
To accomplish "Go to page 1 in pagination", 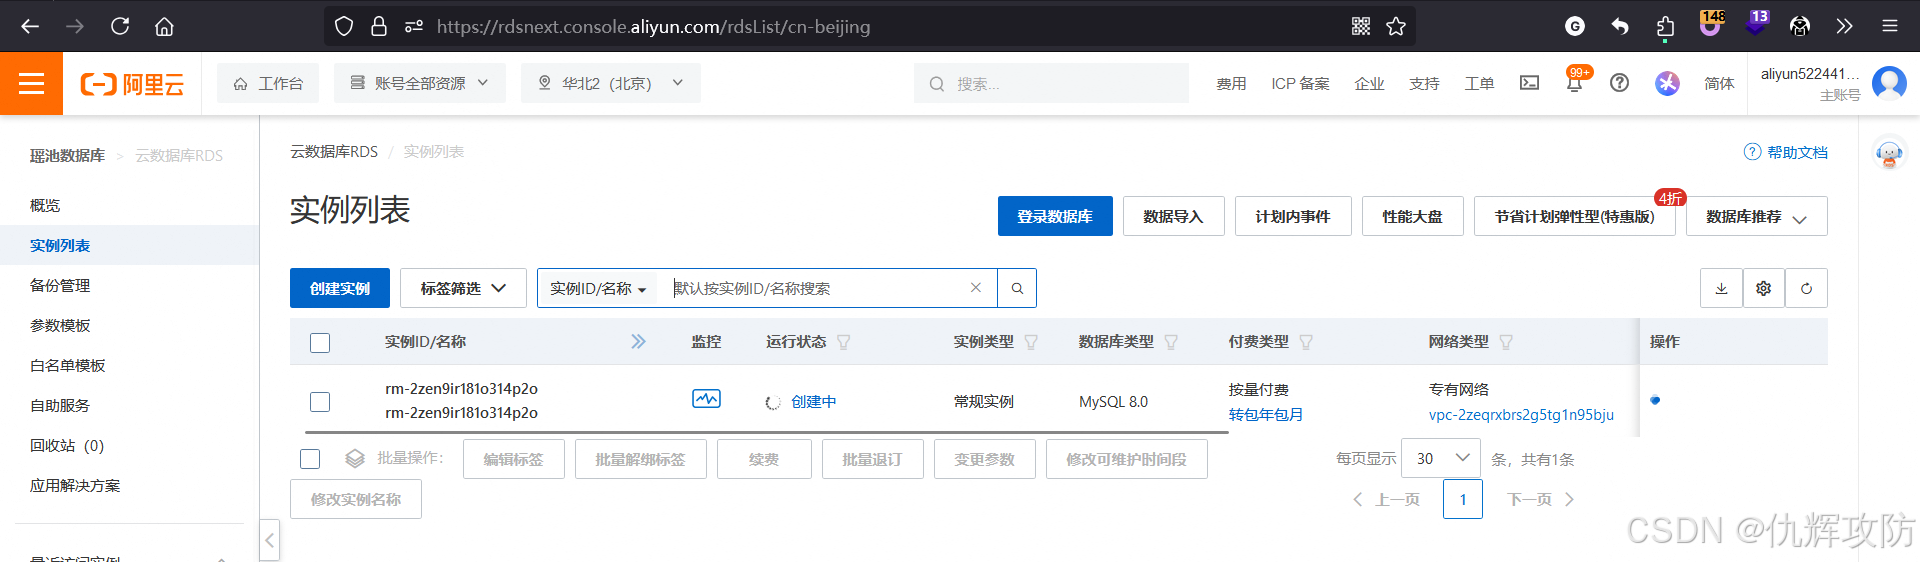I will pyautogui.click(x=1463, y=499).
